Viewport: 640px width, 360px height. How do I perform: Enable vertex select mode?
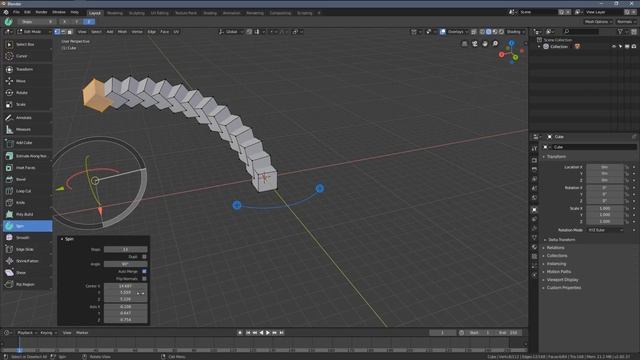point(57,32)
